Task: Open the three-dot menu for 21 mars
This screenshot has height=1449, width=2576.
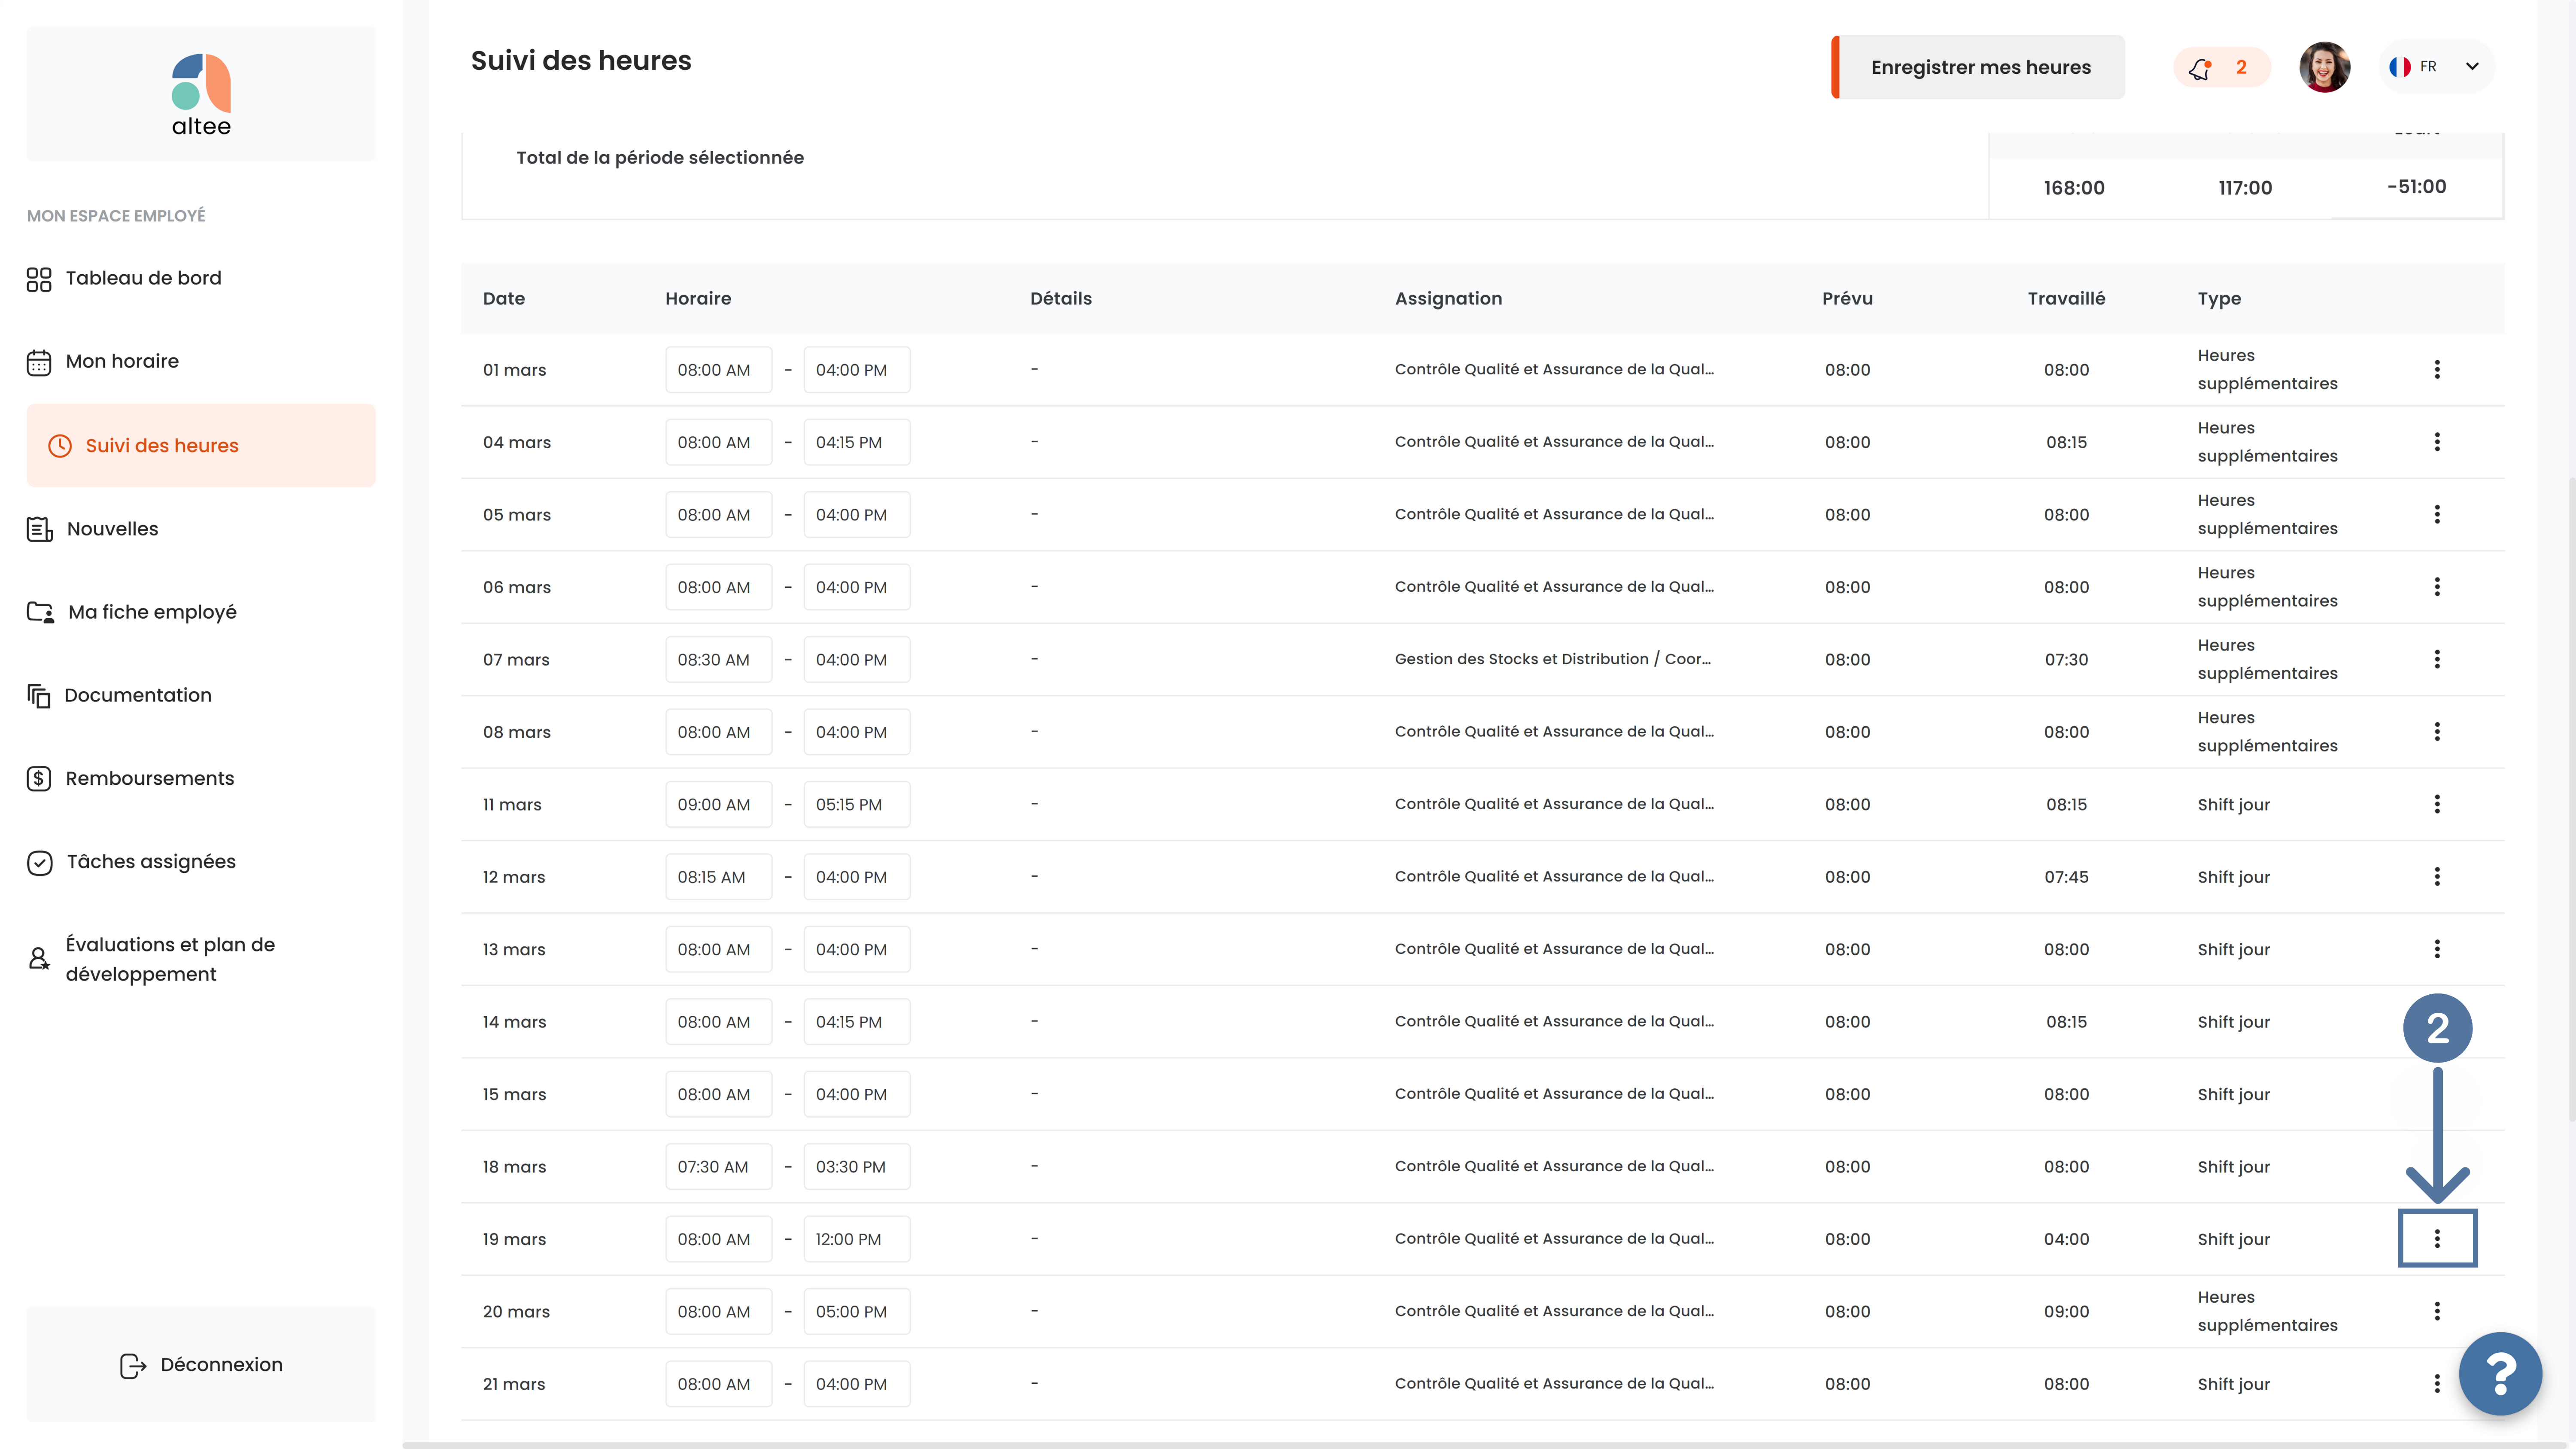Action: click(2437, 1384)
